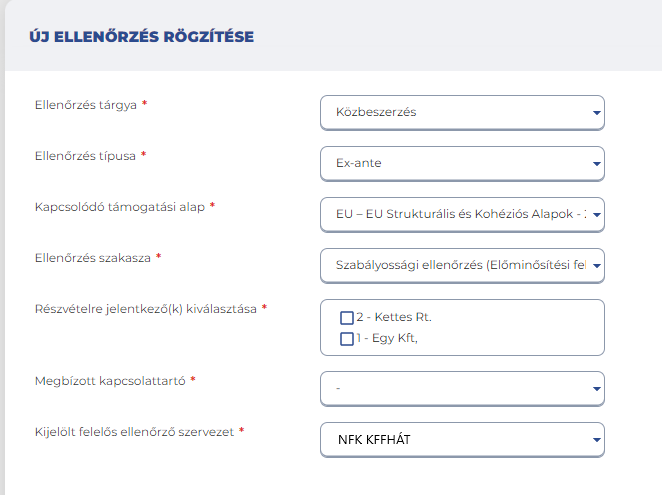662x495 pixels.
Task: Select the 1 - Egy Kft, label text
Action: [x=387, y=338]
